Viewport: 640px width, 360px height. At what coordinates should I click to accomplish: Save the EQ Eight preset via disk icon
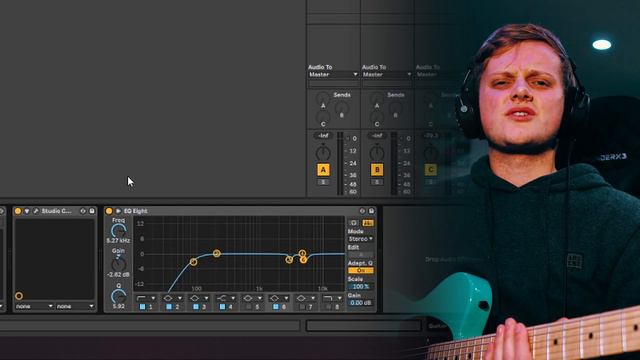click(x=371, y=211)
